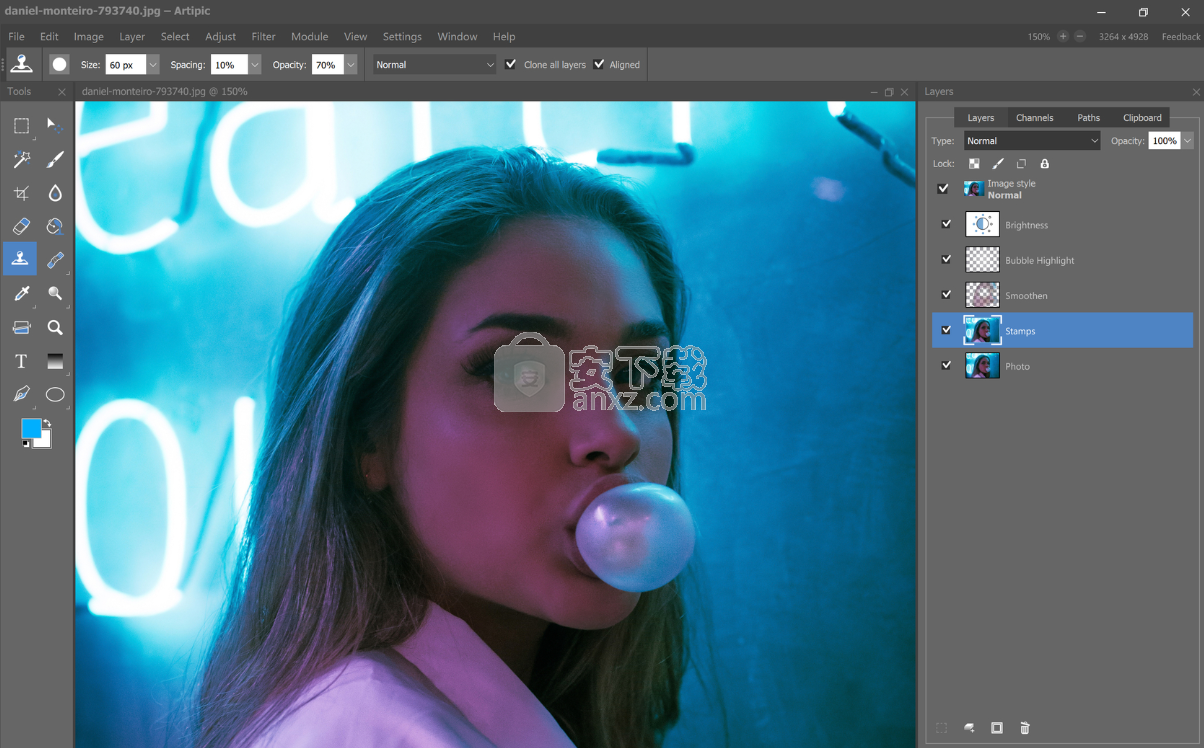
Task: Click lock transparent pixels checker icon
Action: tap(974, 164)
